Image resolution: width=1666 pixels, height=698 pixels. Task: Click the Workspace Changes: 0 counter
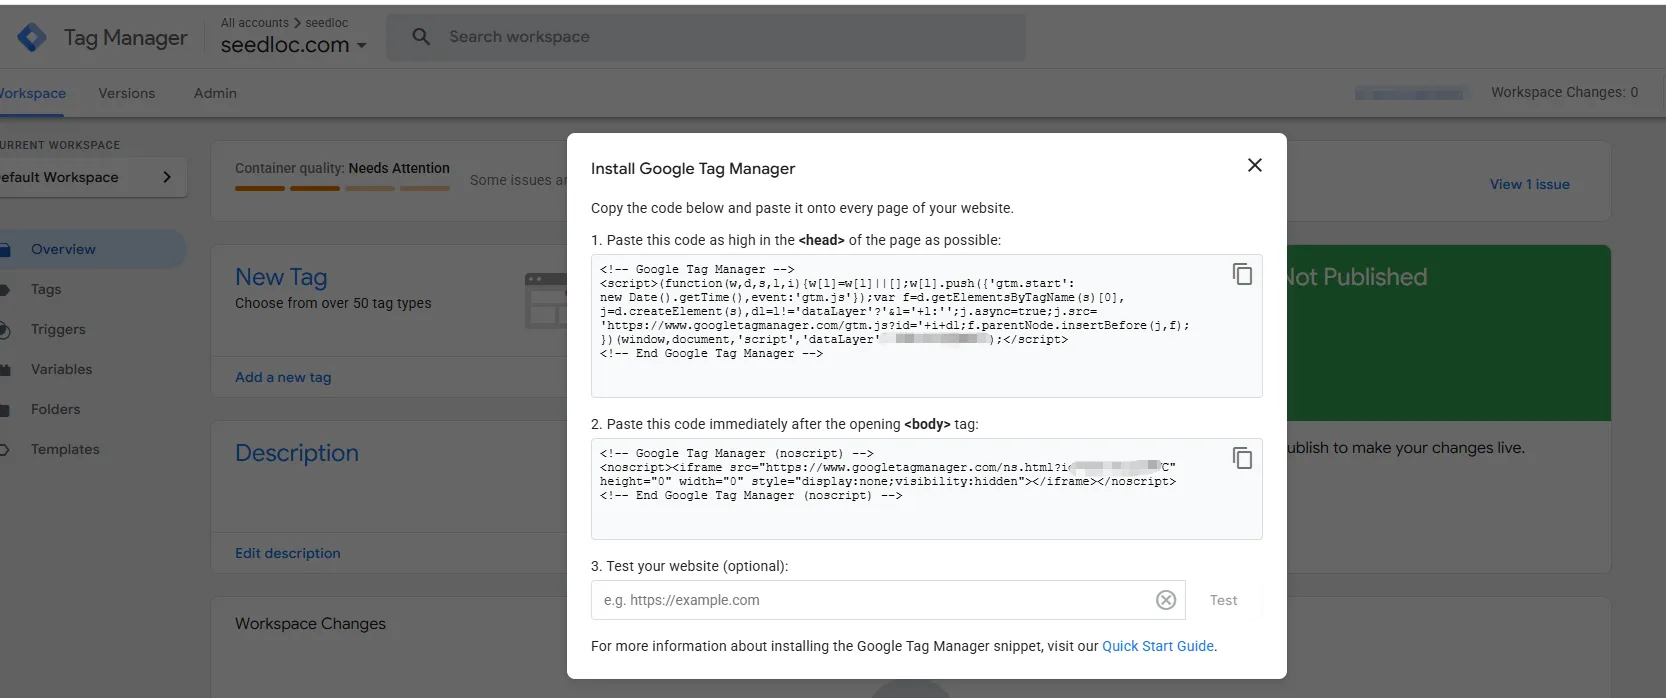pyautogui.click(x=1565, y=92)
